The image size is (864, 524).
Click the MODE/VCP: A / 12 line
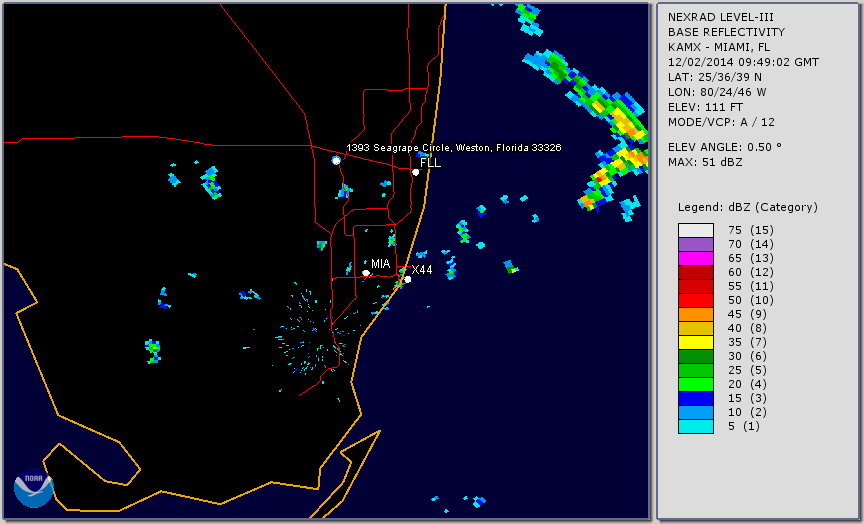point(721,122)
